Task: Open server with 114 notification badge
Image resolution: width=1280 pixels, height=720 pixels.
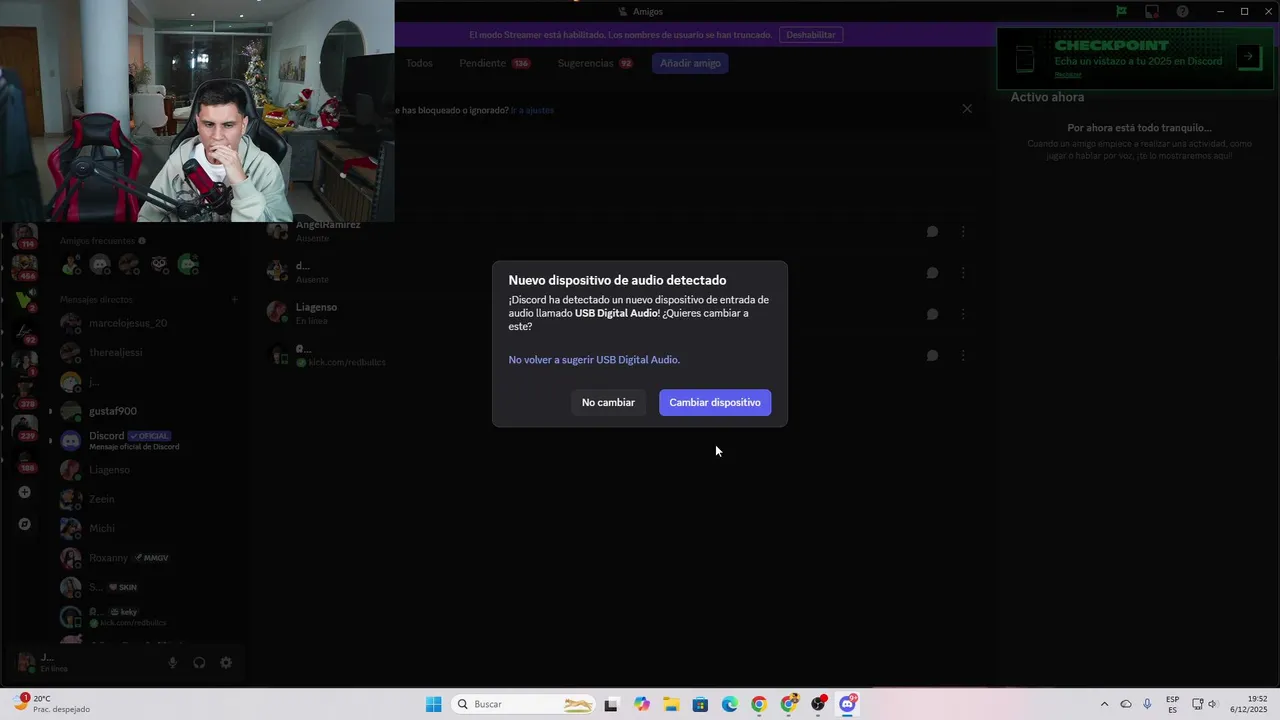Action: click(24, 236)
